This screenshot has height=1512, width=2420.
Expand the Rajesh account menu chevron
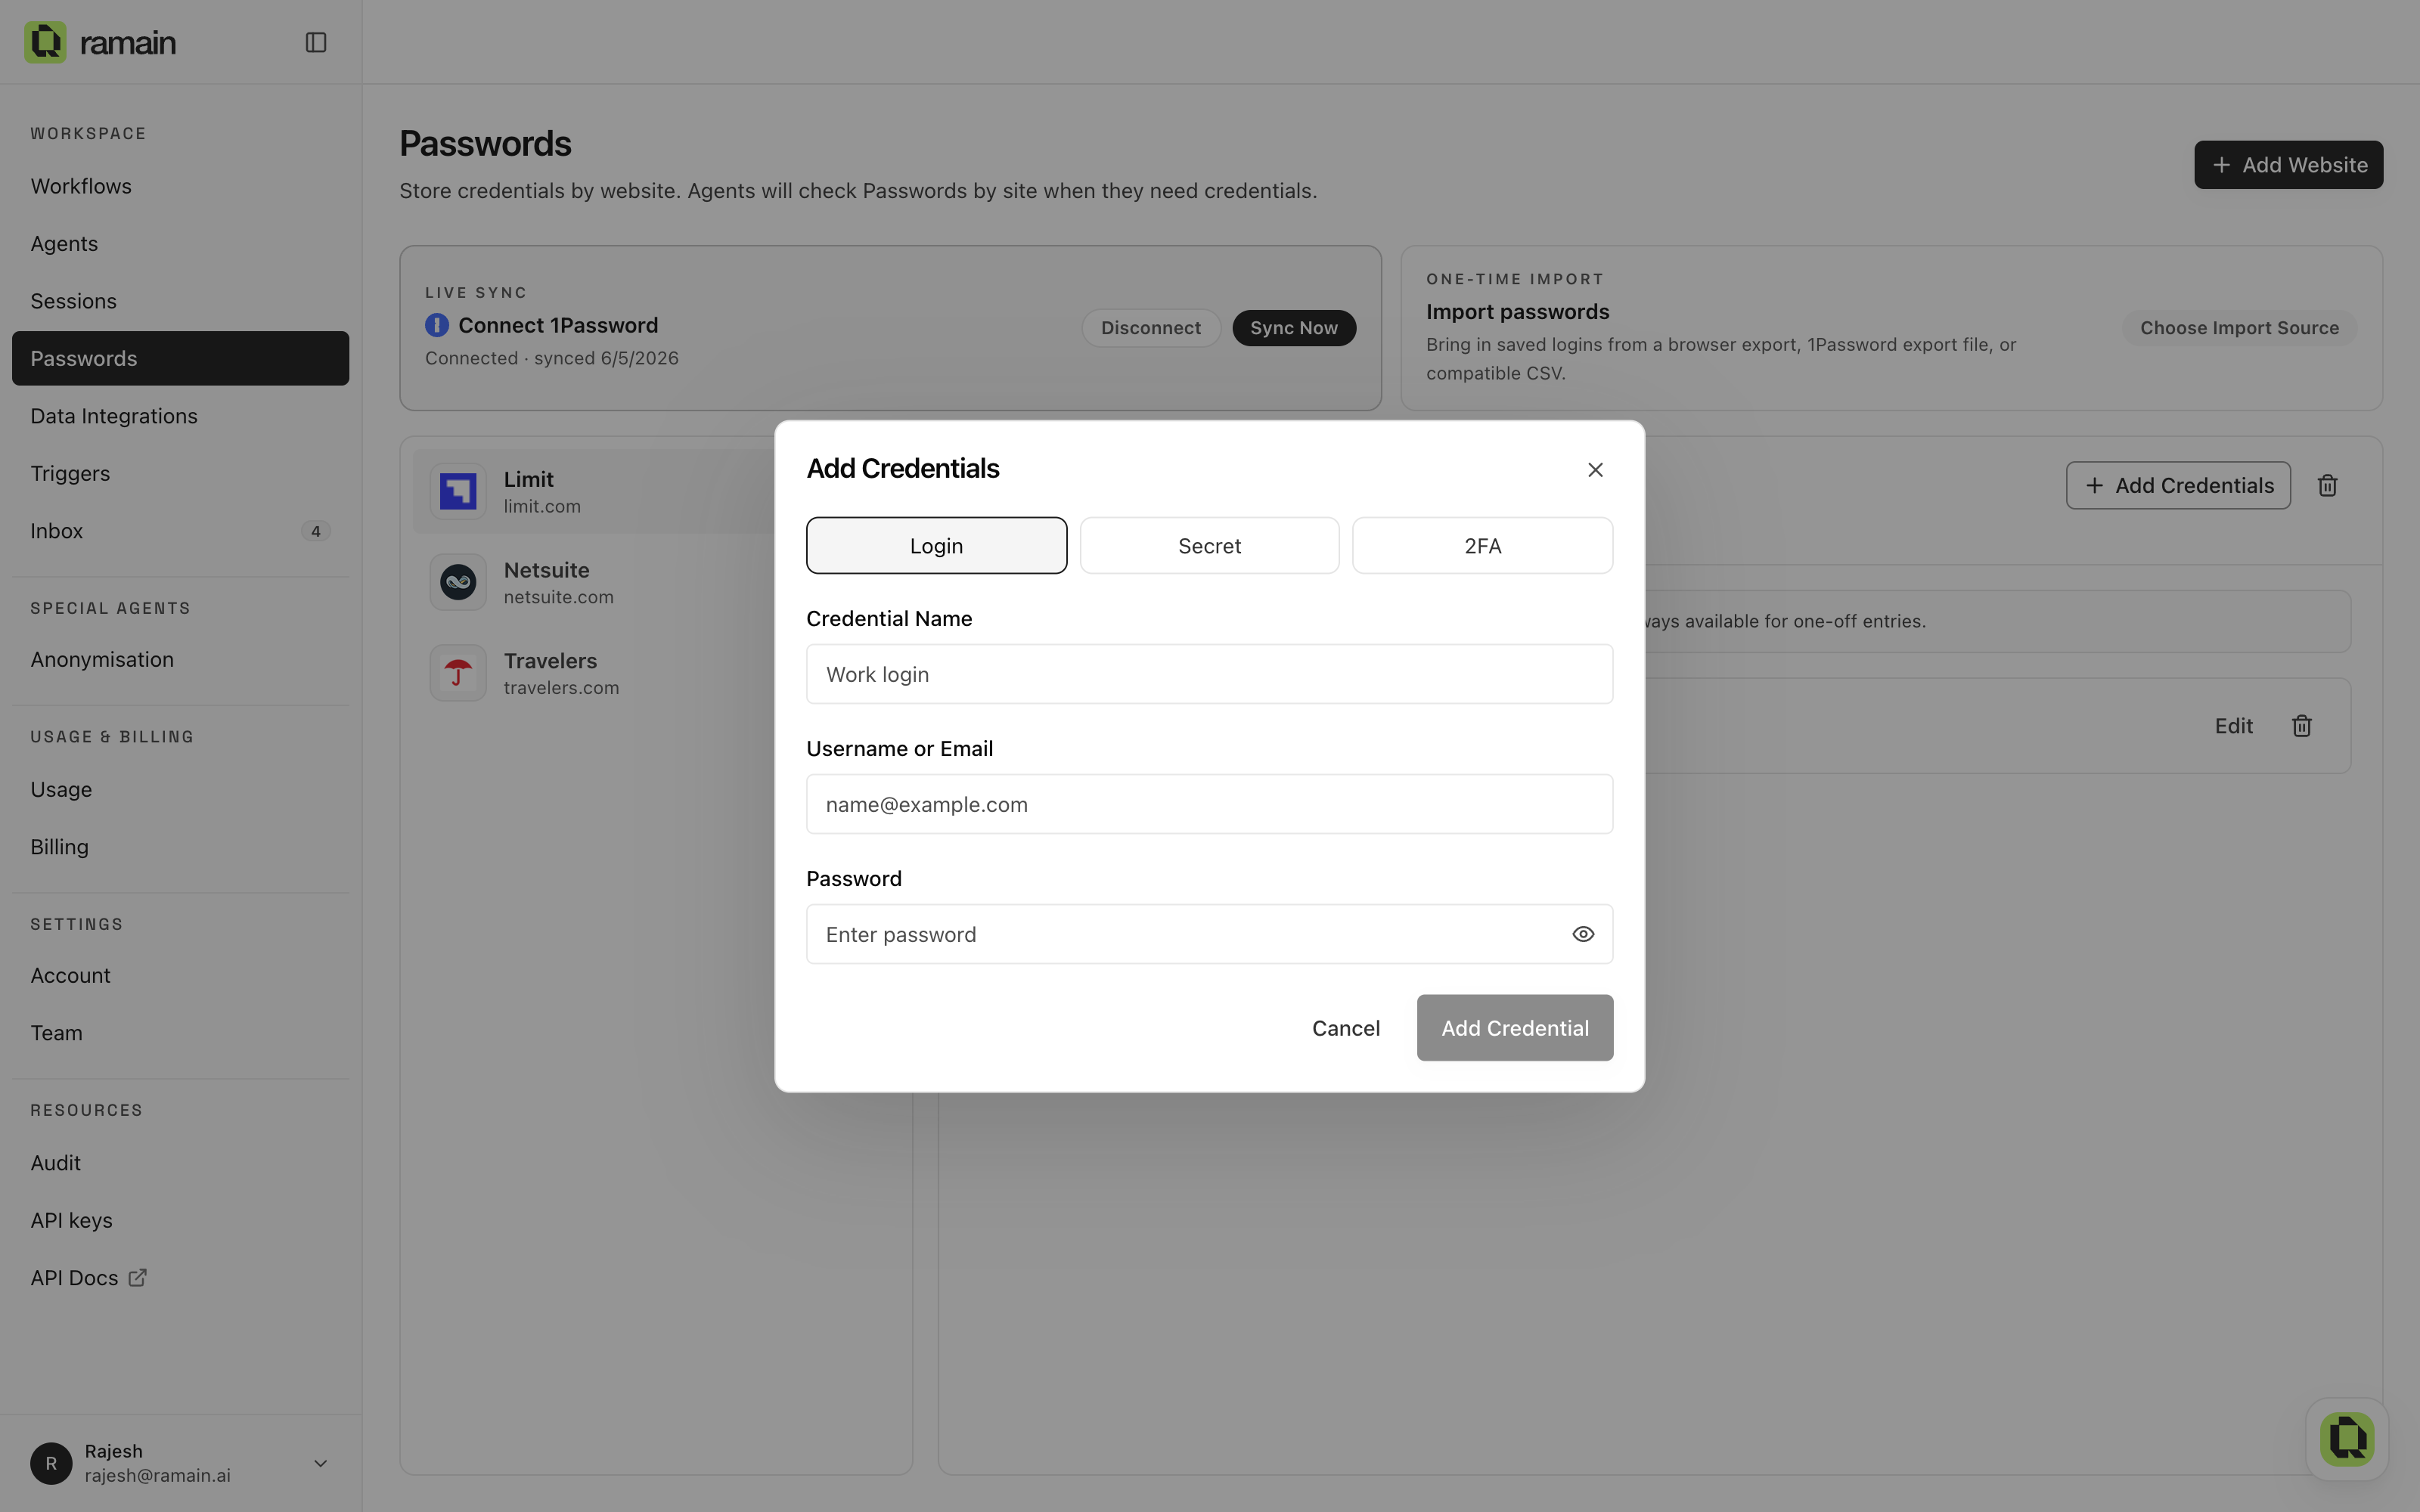coord(320,1463)
